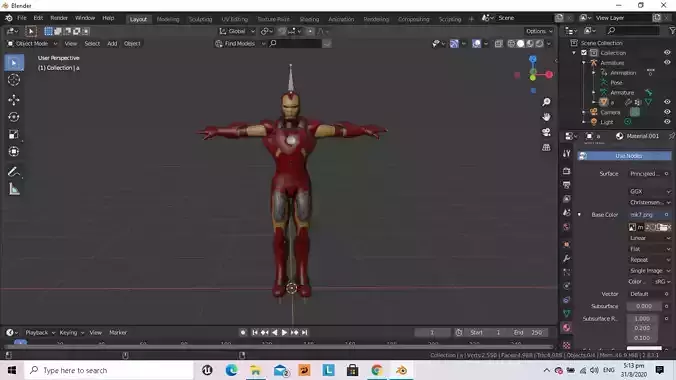Open the Linear interpolation dropdown
This screenshot has width=676, height=380.
[649, 238]
